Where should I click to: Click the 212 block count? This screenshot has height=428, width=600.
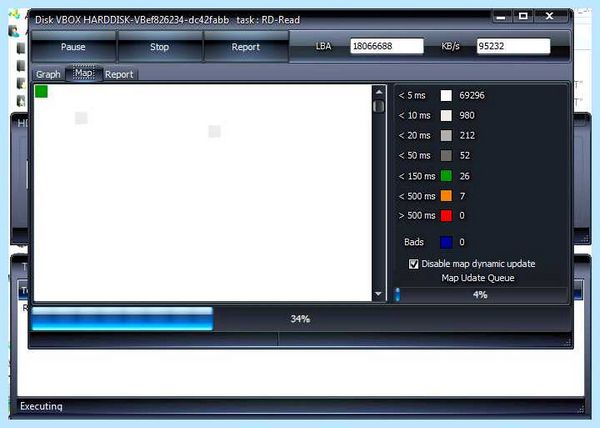(467, 135)
